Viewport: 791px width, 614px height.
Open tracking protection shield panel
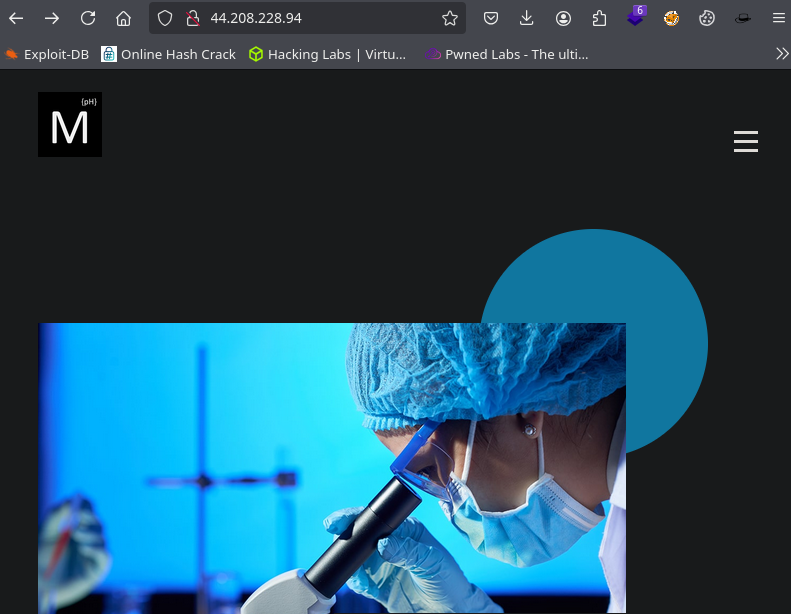pos(166,18)
